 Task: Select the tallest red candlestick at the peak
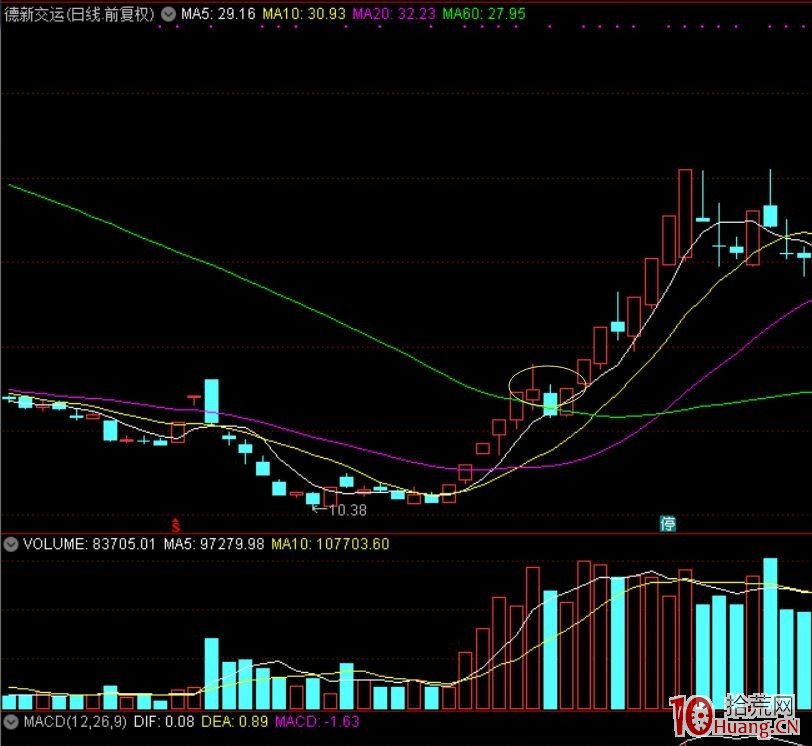685,213
